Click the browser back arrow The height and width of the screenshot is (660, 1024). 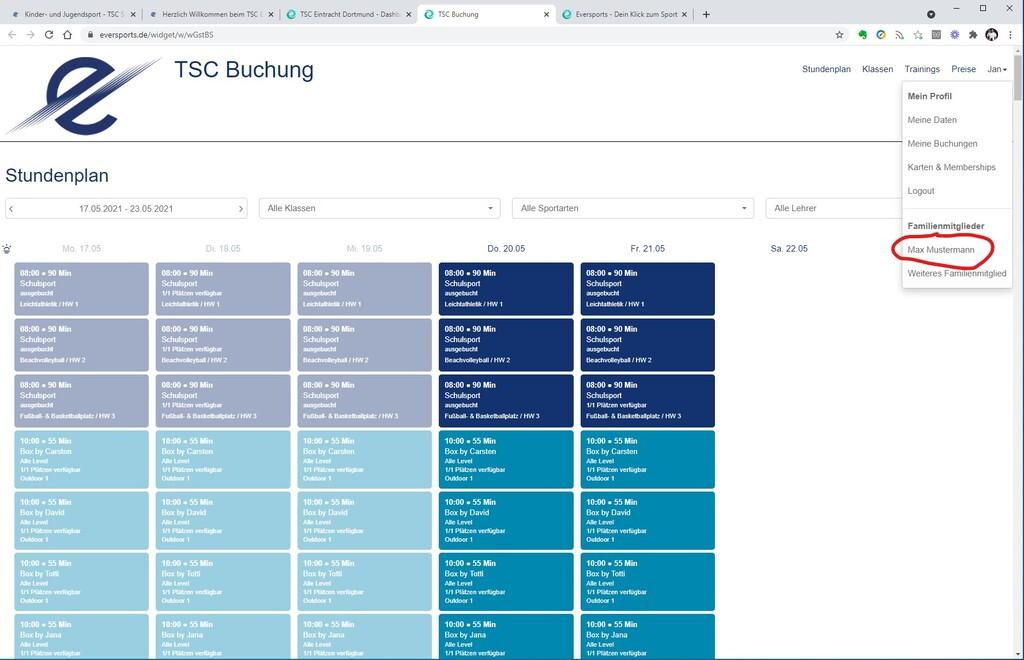12,35
